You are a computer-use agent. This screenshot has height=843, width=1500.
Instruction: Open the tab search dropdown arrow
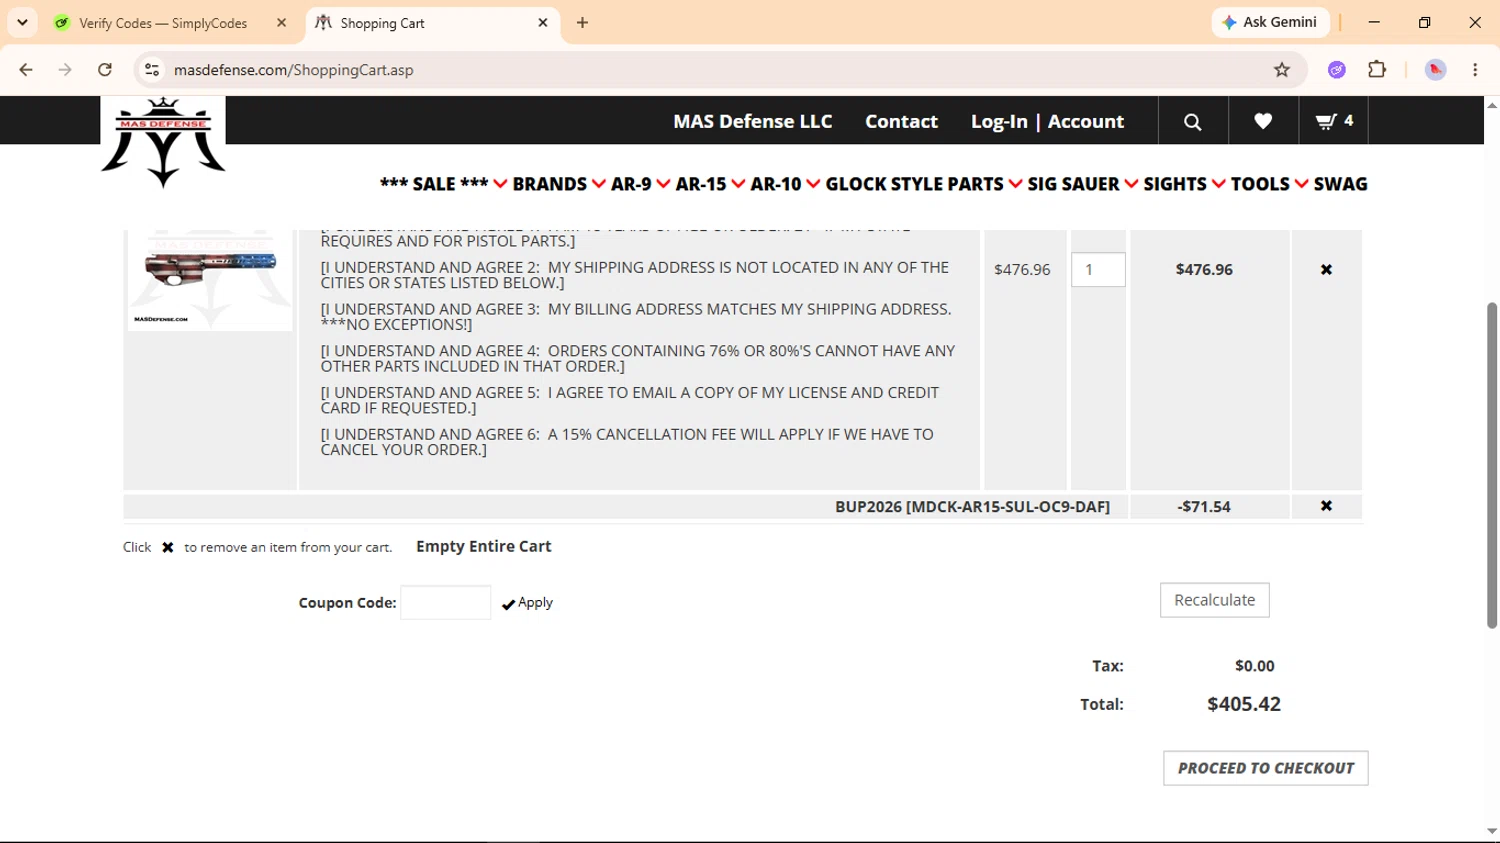(x=22, y=22)
